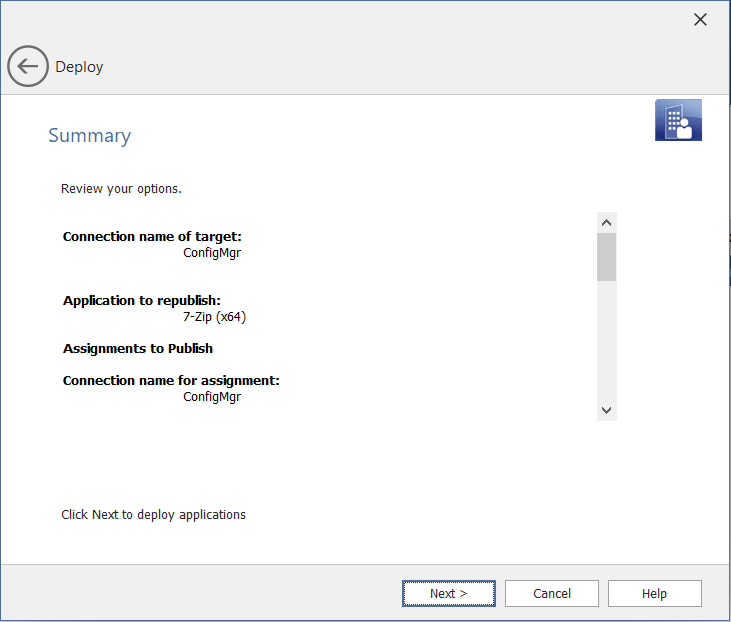Image resolution: width=731 pixels, height=622 pixels.
Task: Click the 'Deploy' wizard title text
Action: (79, 67)
